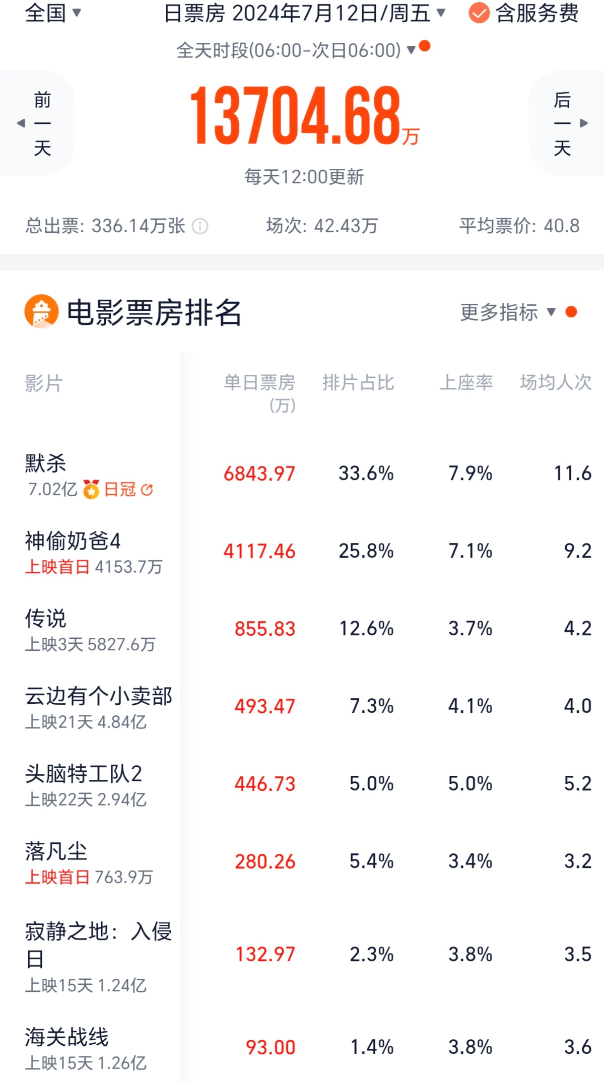Click the small arrow icon after 日冠
Viewport: 604px width, 1082px height.
147,490
